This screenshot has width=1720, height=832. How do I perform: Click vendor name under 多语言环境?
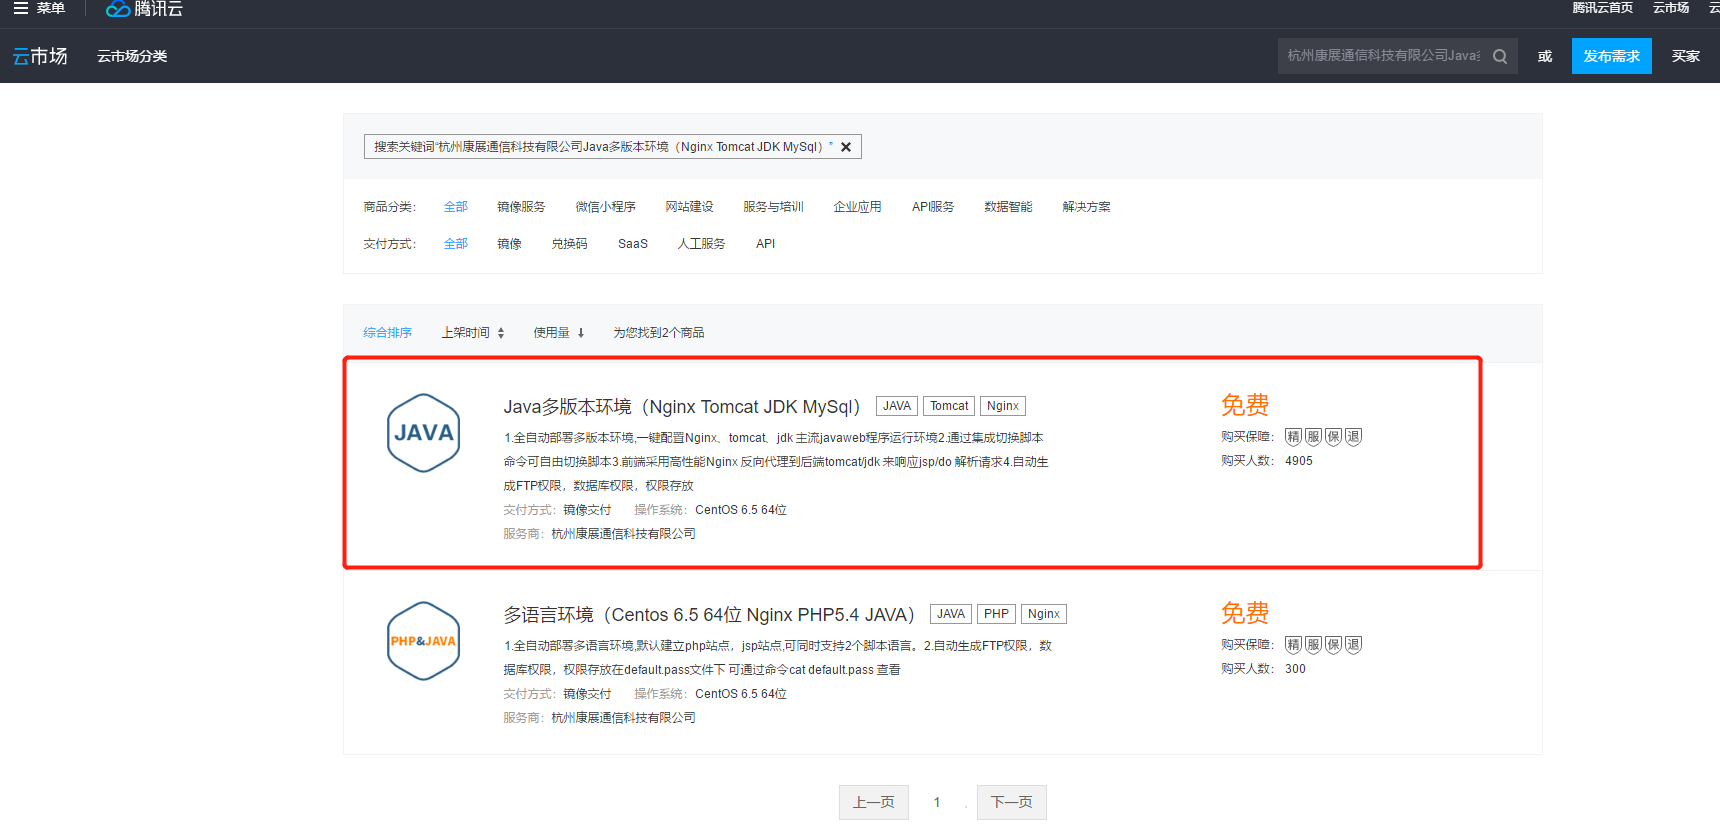pos(623,718)
